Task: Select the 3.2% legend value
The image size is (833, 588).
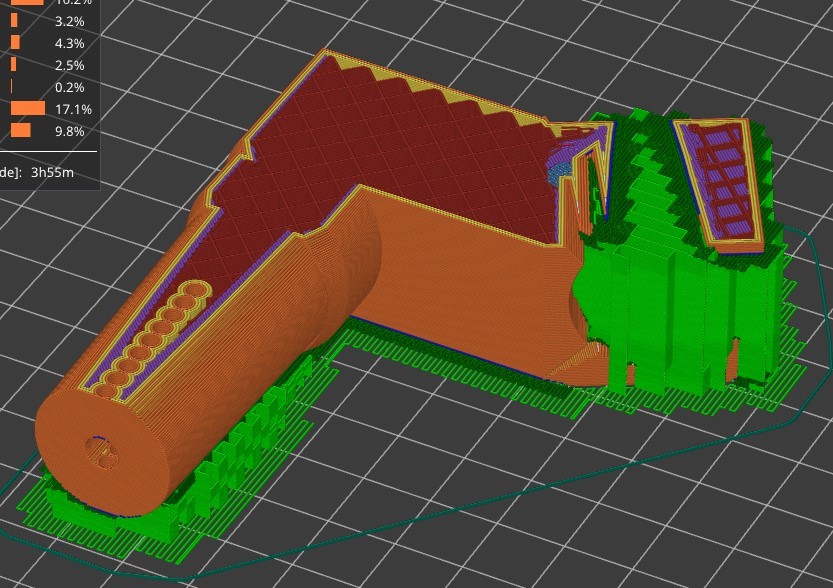Action: point(70,21)
